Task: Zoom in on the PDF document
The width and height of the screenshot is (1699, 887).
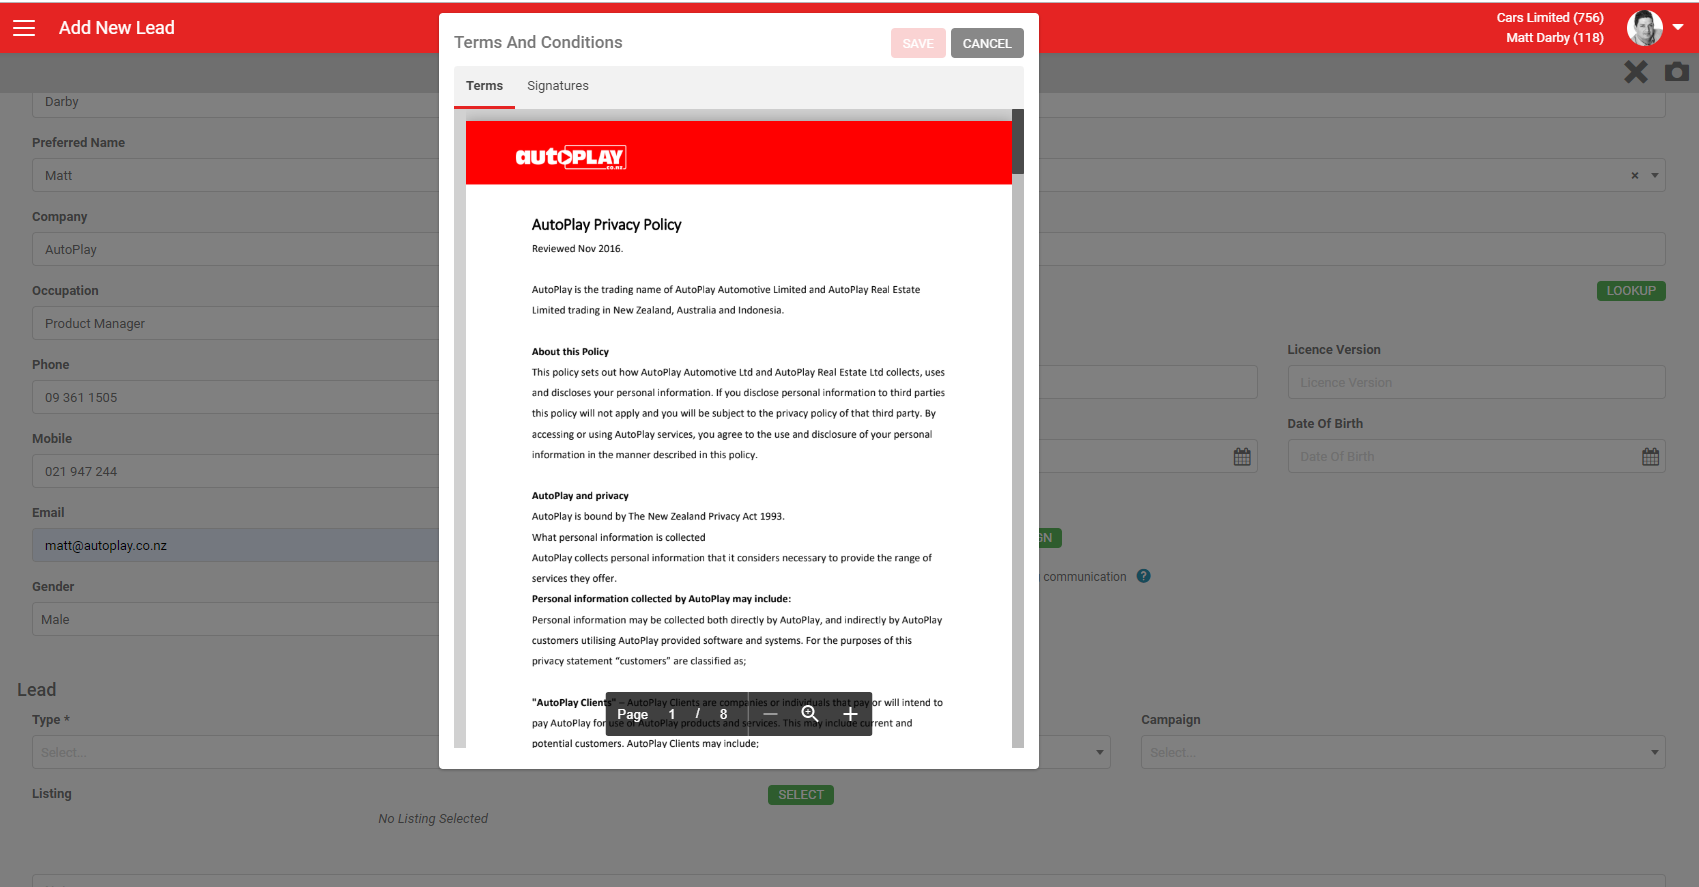Action: (850, 714)
